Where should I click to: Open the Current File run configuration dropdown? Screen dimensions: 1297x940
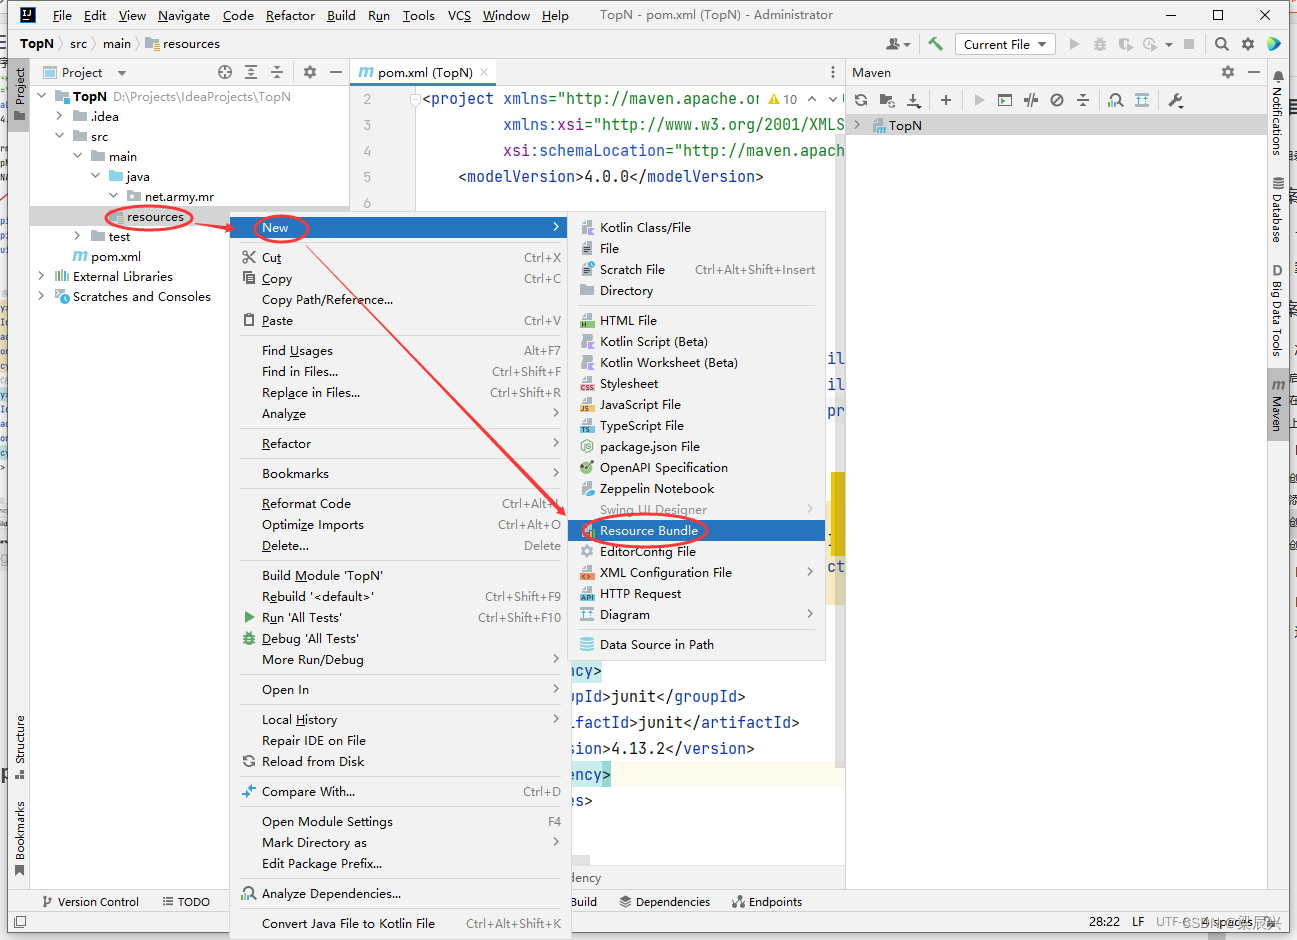(x=1005, y=44)
